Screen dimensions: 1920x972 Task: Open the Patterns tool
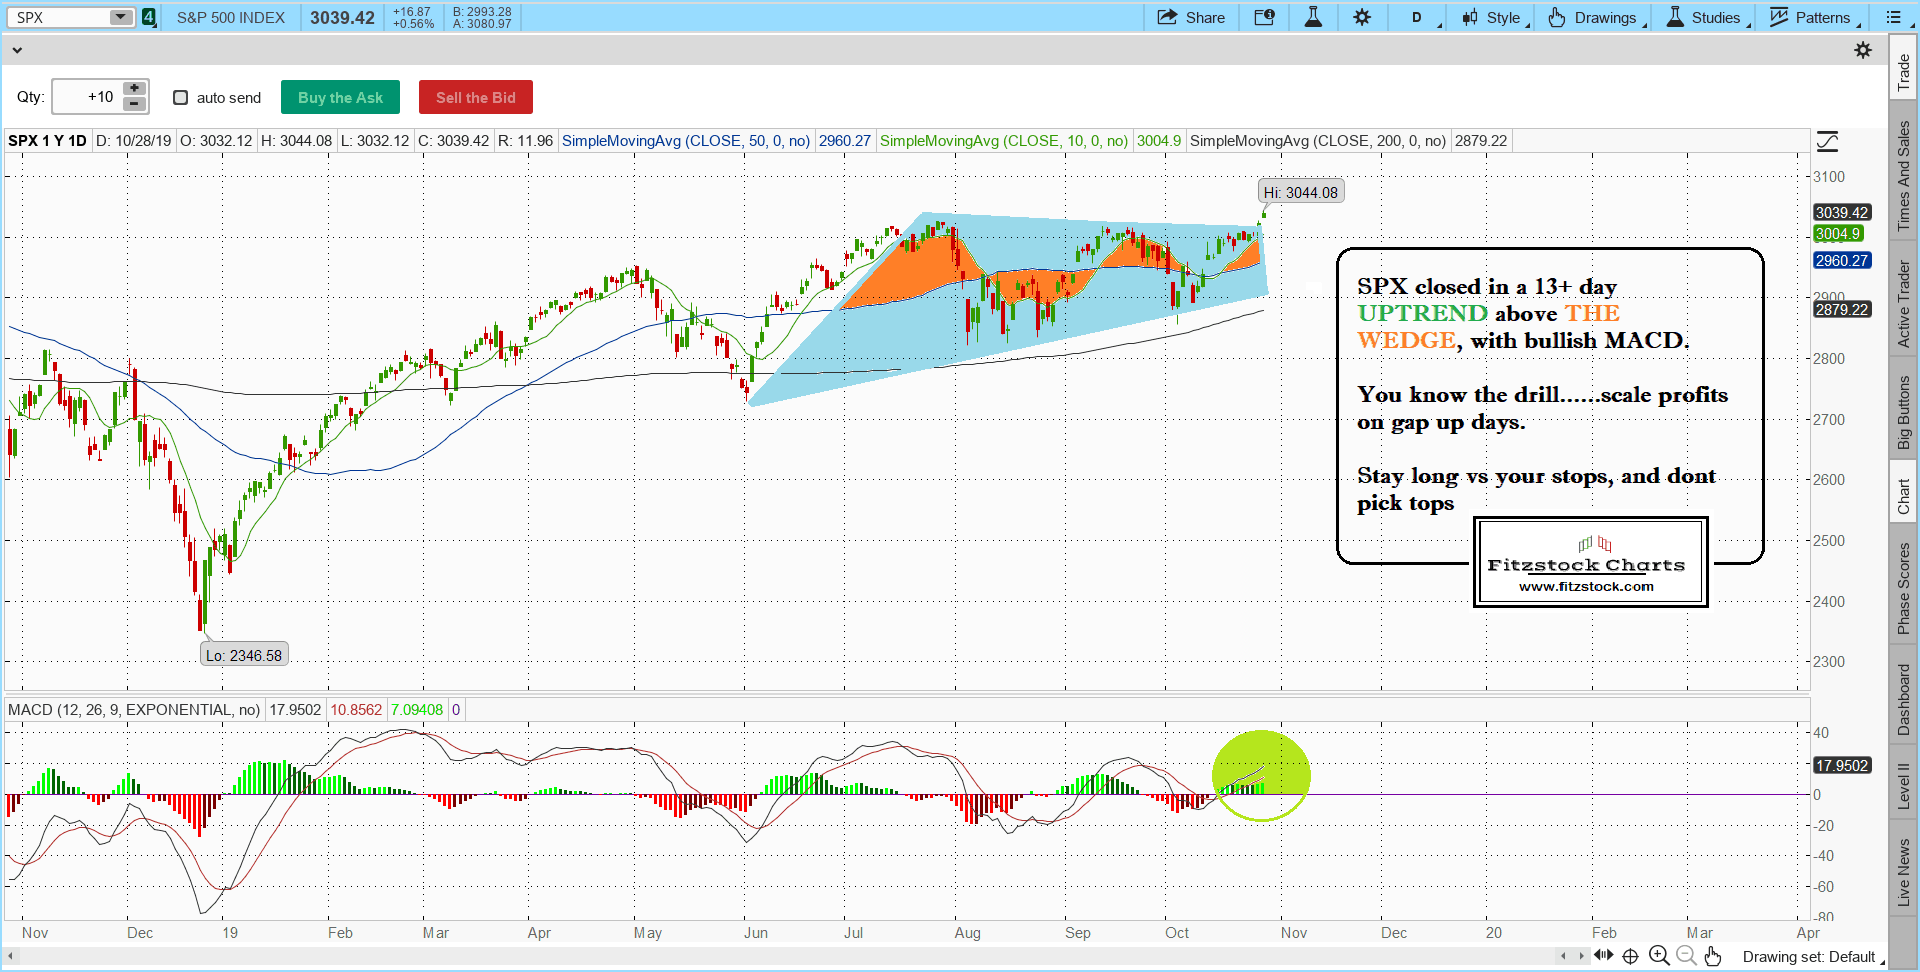[x=1811, y=17]
